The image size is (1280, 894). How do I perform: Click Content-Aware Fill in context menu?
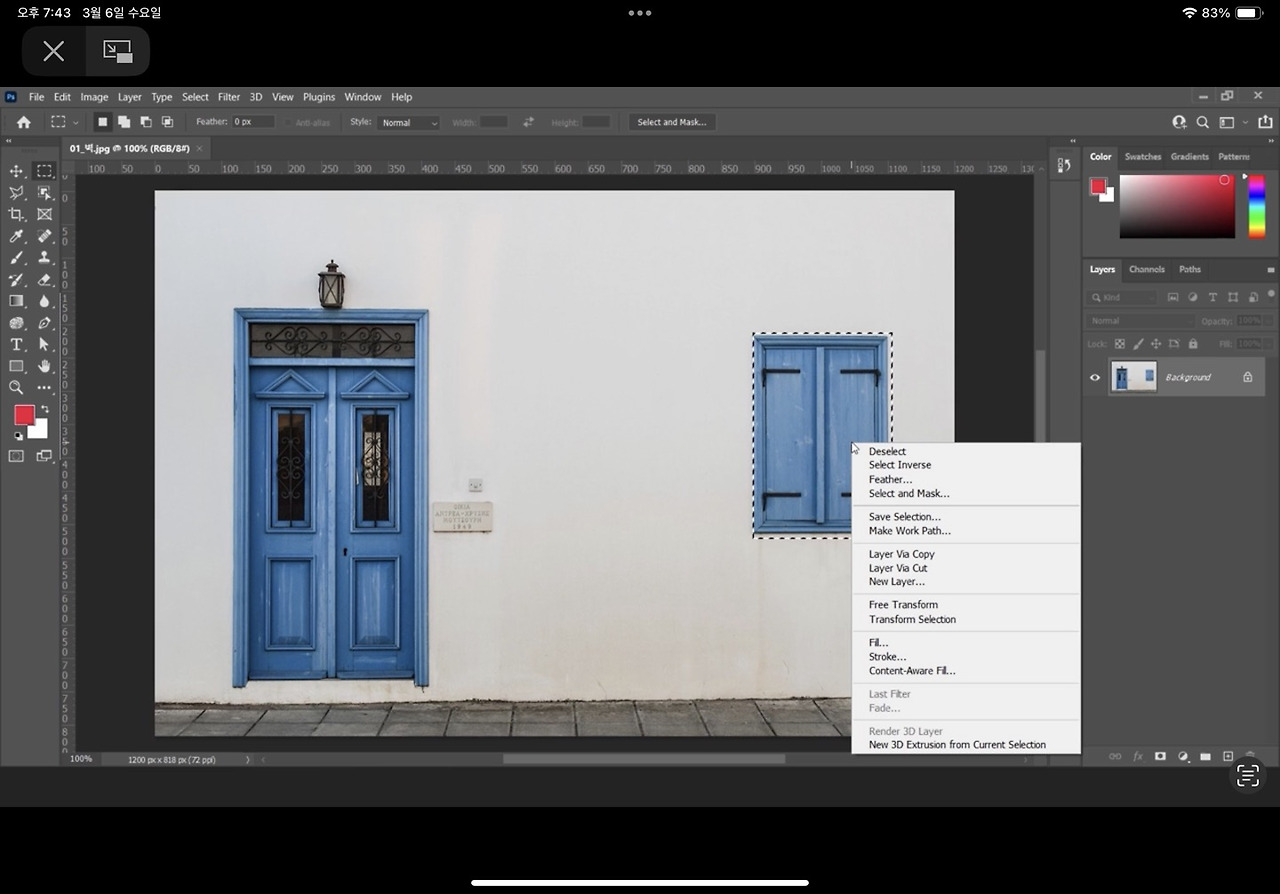pos(911,671)
